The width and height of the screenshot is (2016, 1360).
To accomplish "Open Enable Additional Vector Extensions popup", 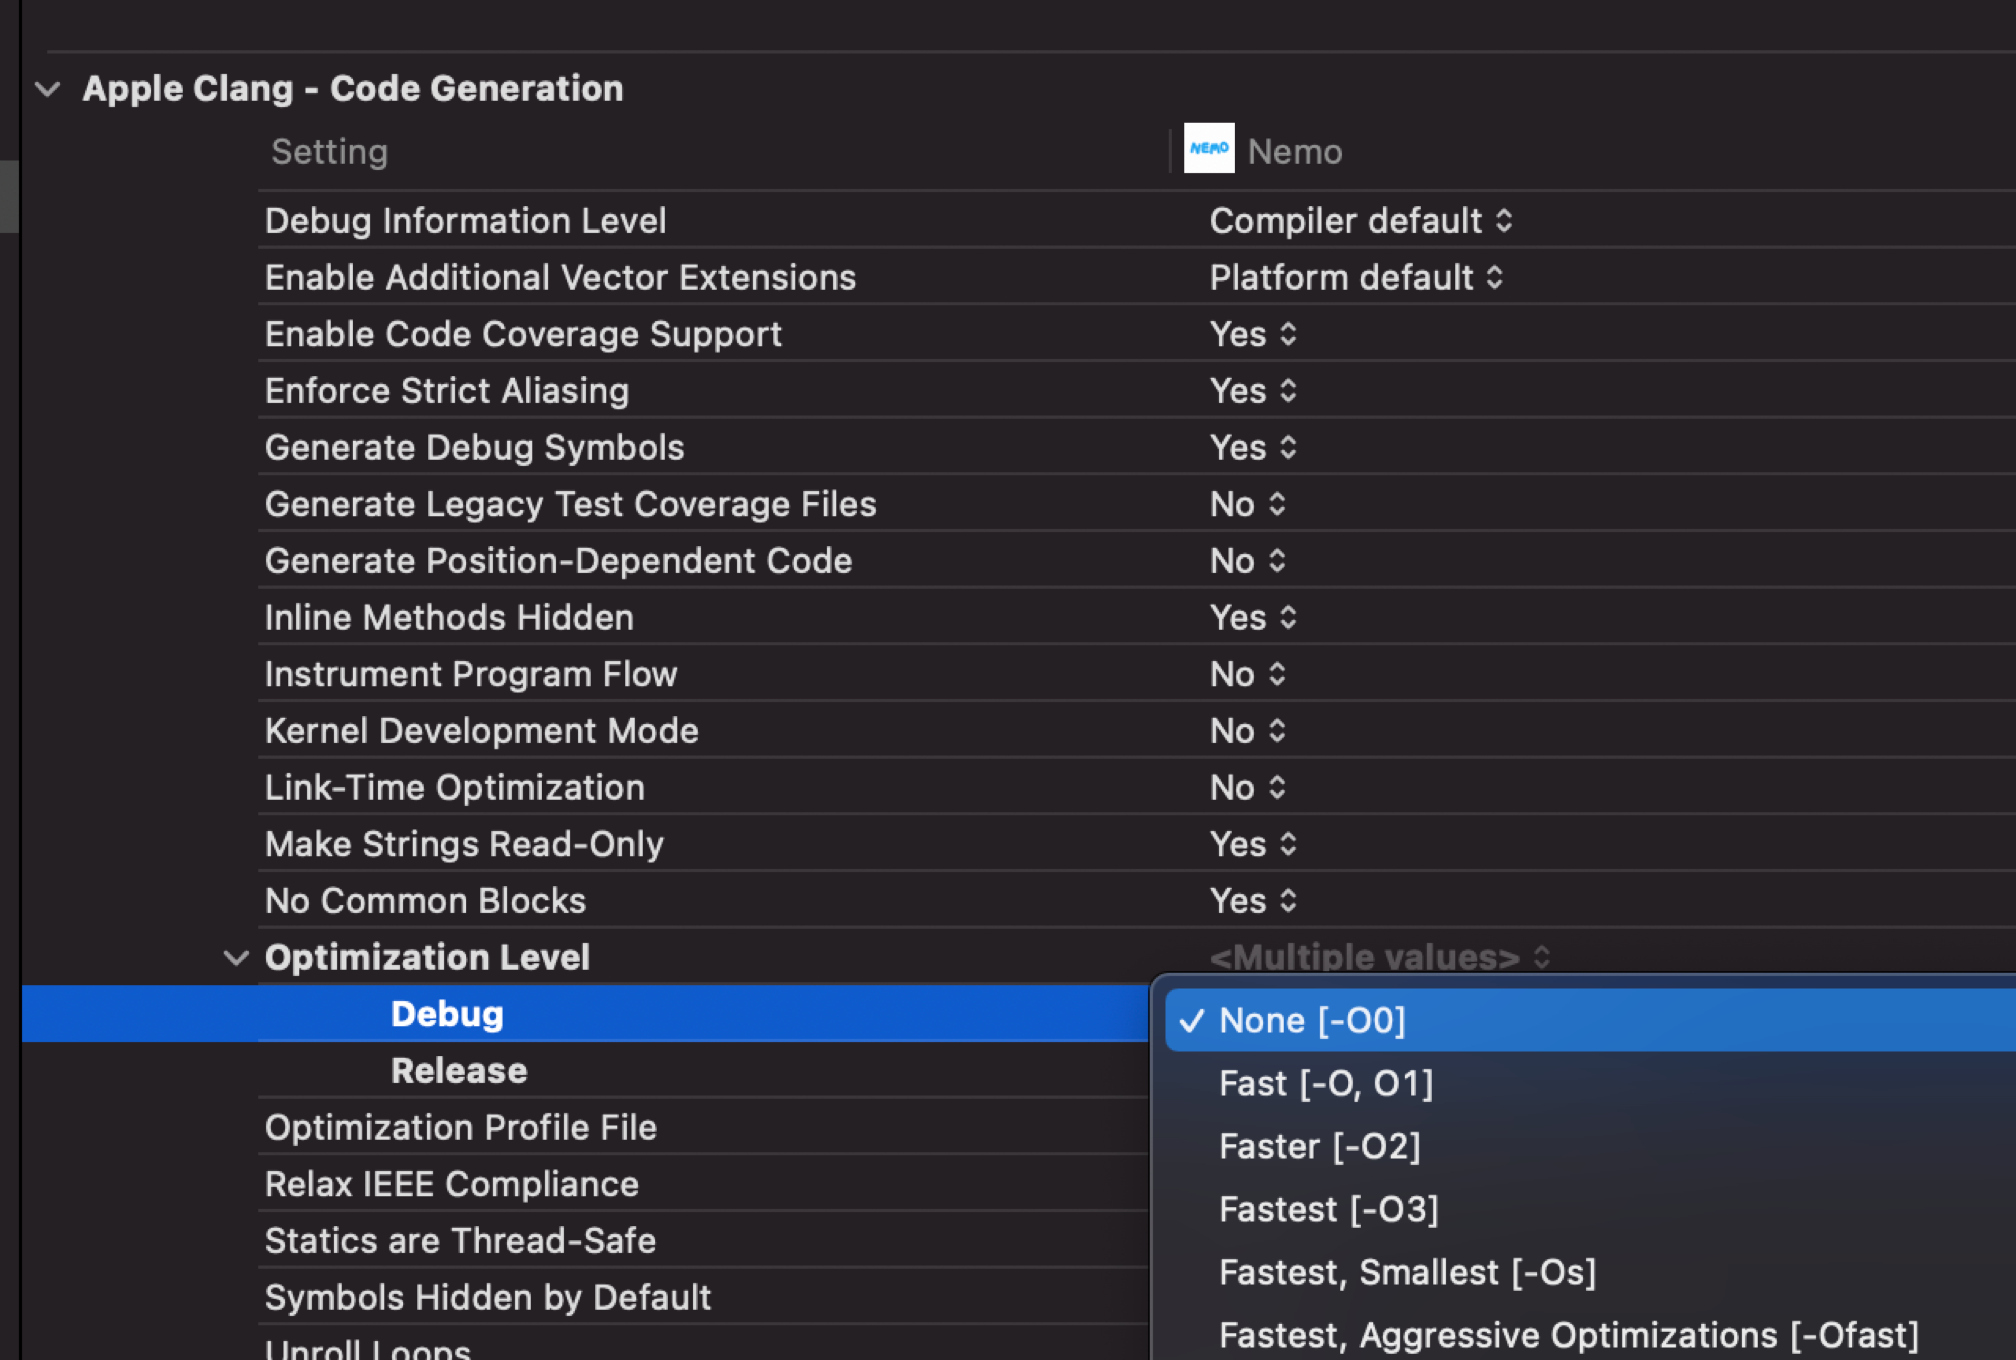I will [1355, 278].
